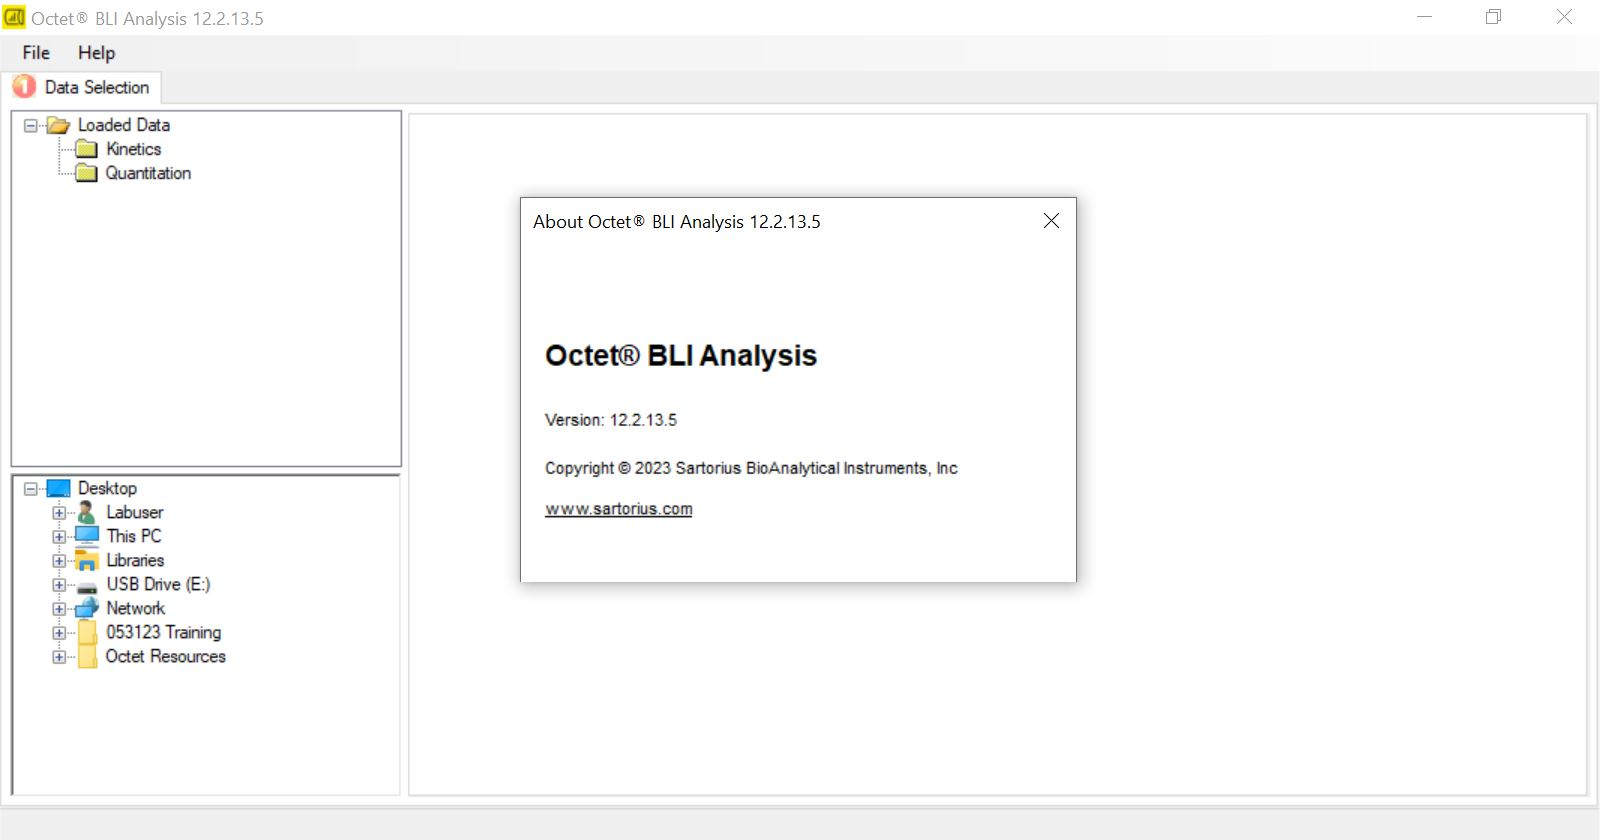Expand the Libraries node

[x=59, y=561]
